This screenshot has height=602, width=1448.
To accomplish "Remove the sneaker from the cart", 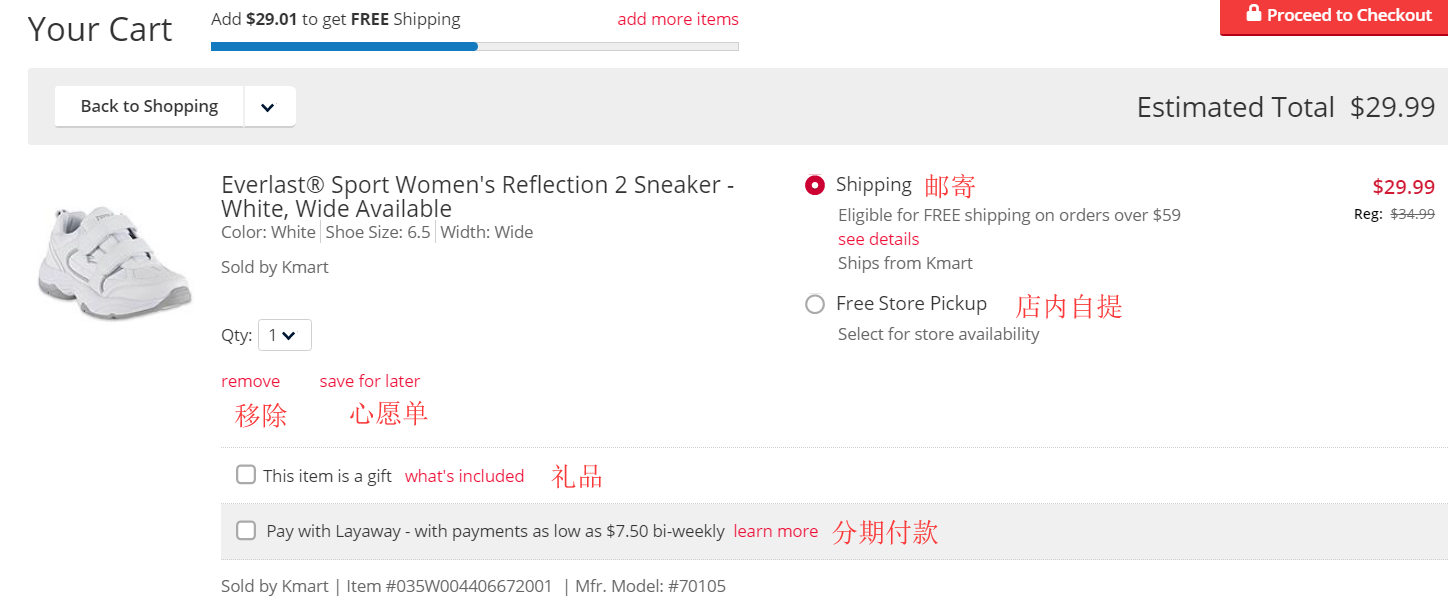I will [250, 381].
